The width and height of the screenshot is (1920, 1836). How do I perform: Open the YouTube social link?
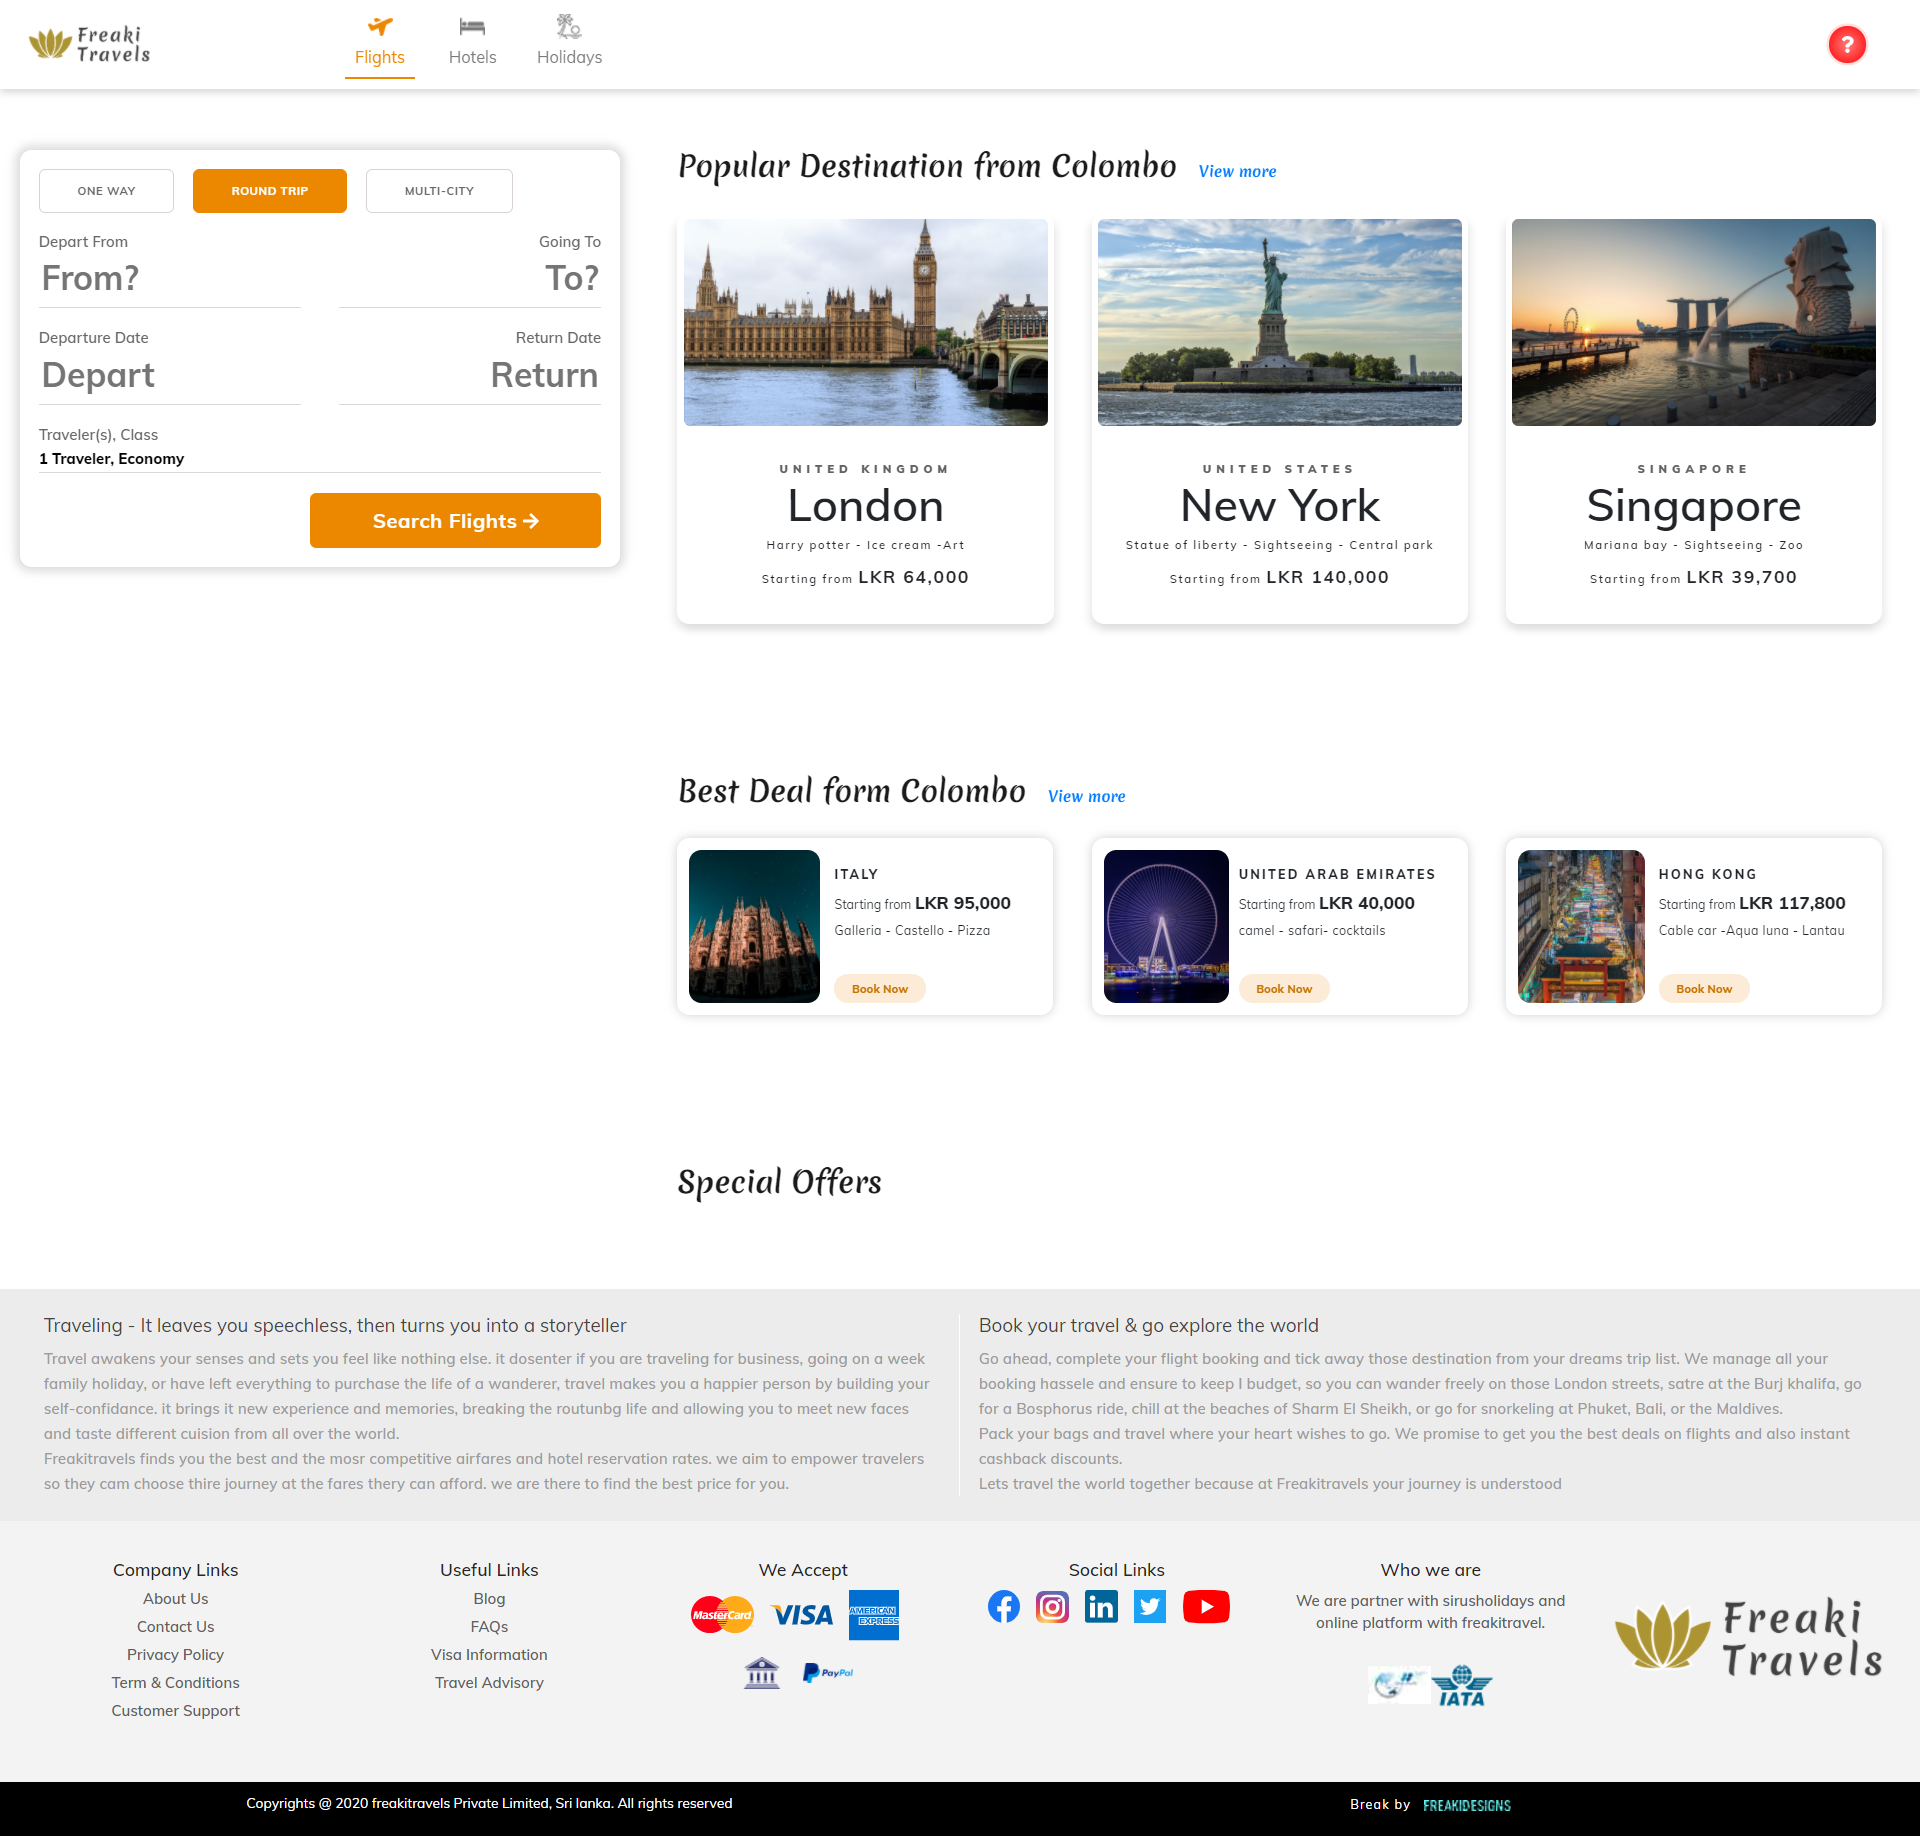point(1206,1607)
